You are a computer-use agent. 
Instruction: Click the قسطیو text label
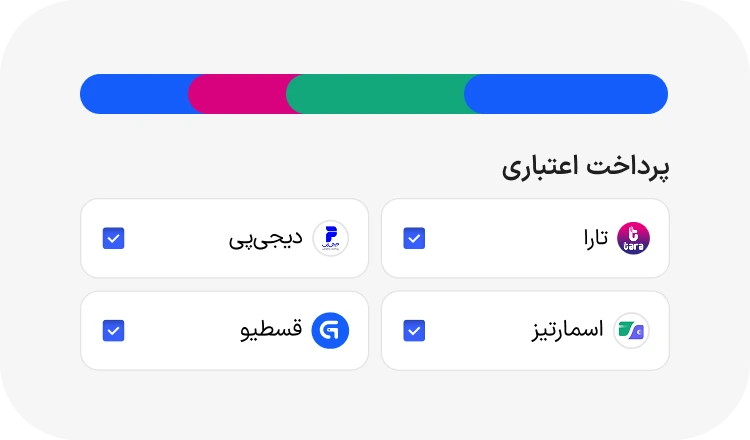[x=271, y=330]
